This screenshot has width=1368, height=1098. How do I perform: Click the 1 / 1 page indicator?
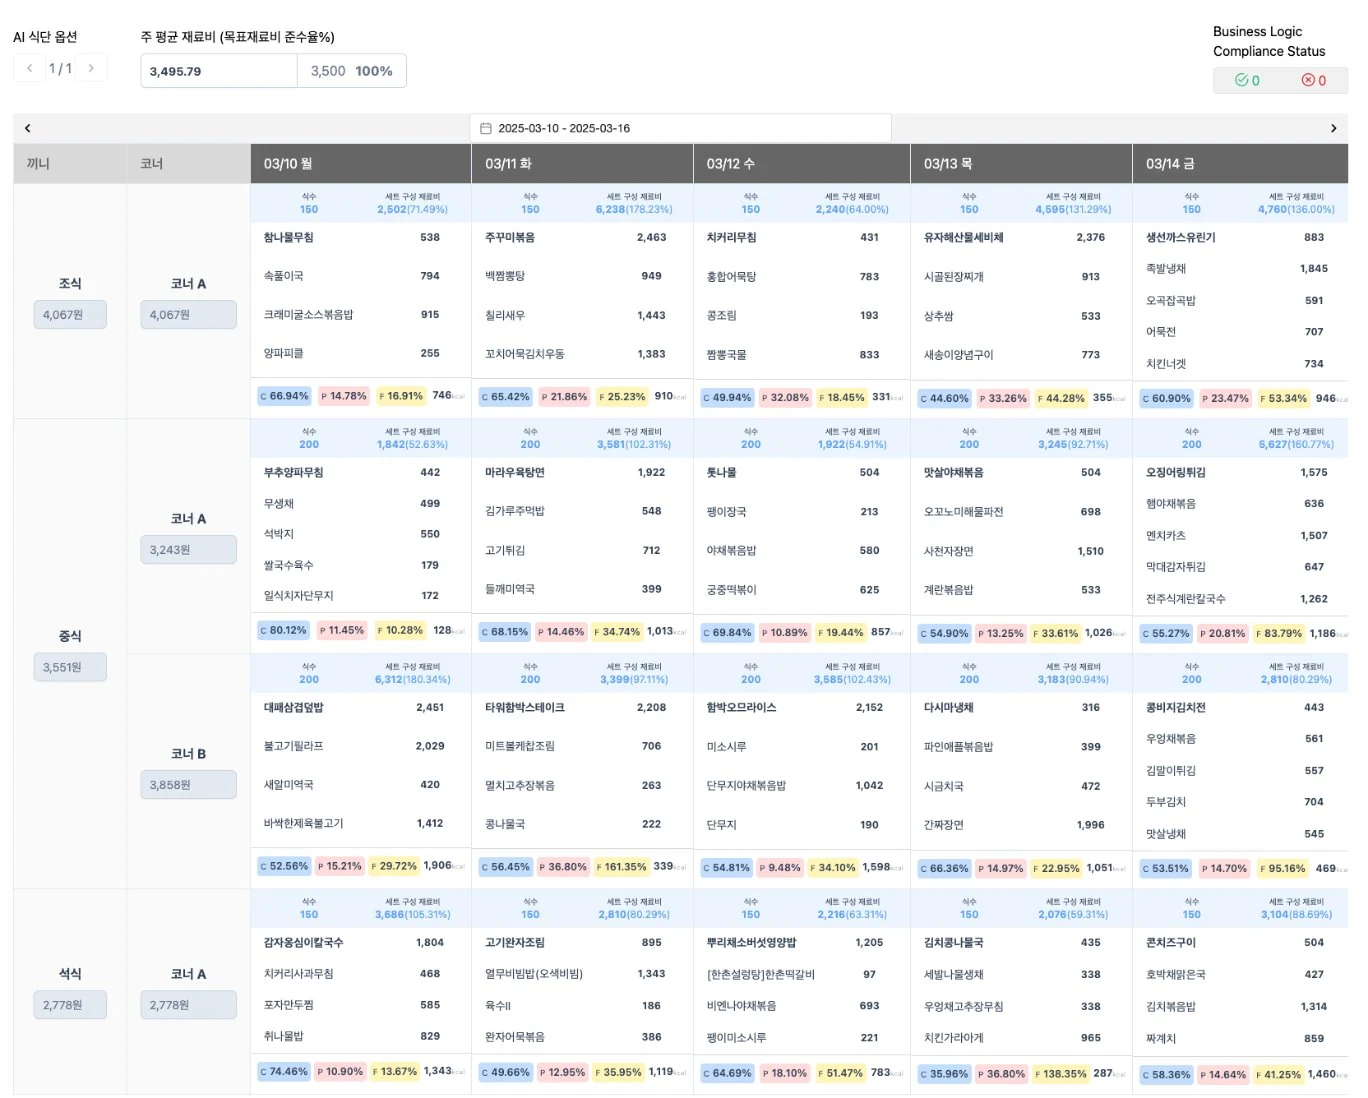click(x=60, y=69)
